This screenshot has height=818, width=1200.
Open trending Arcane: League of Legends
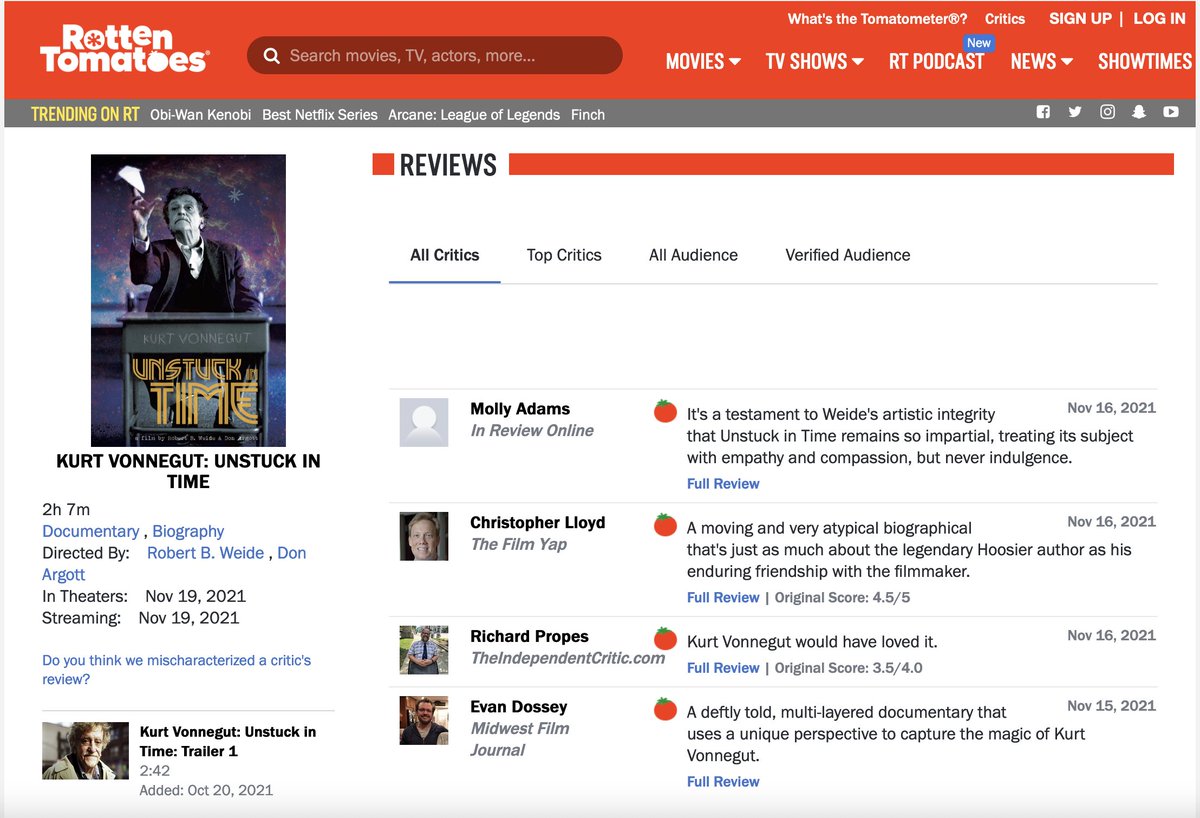474,114
